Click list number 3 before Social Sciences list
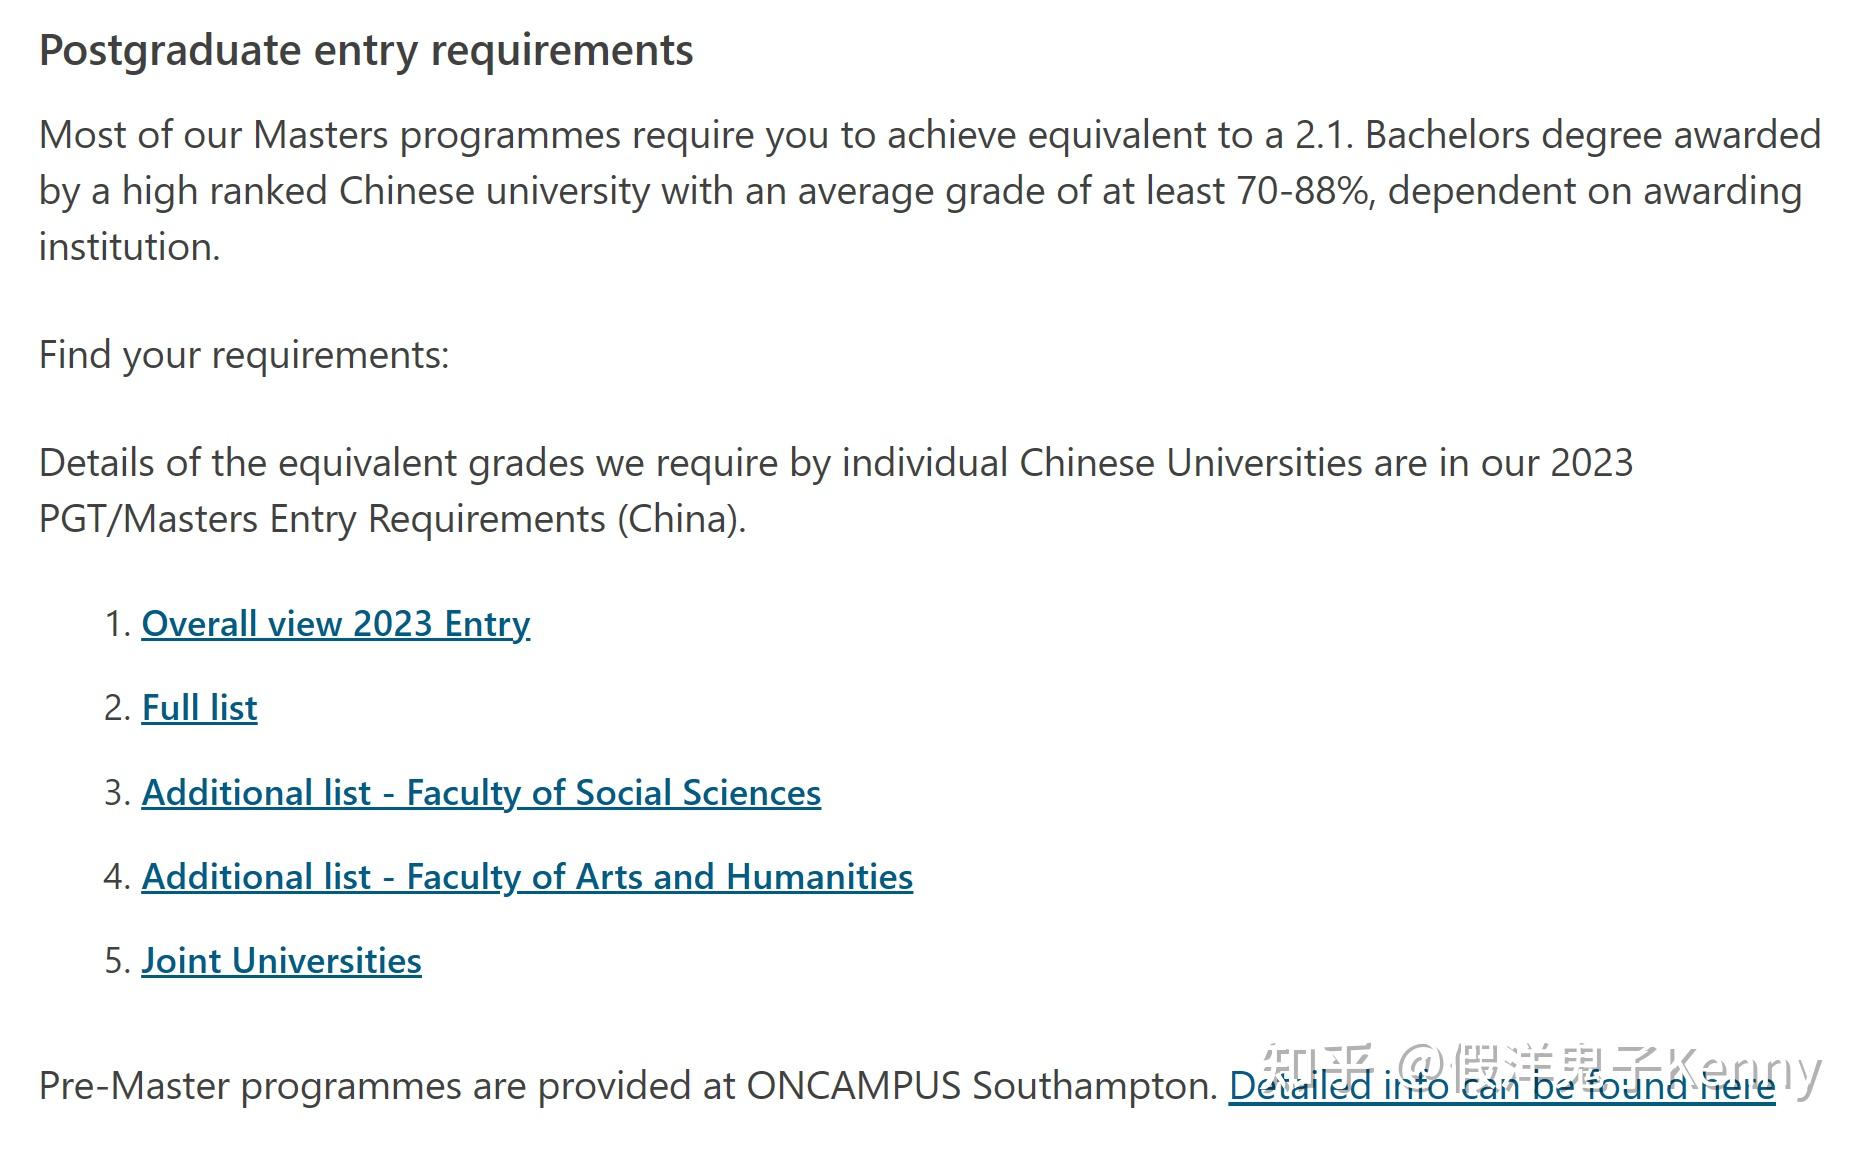The width and height of the screenshot is (1869, 1152). tap(117, 793)
